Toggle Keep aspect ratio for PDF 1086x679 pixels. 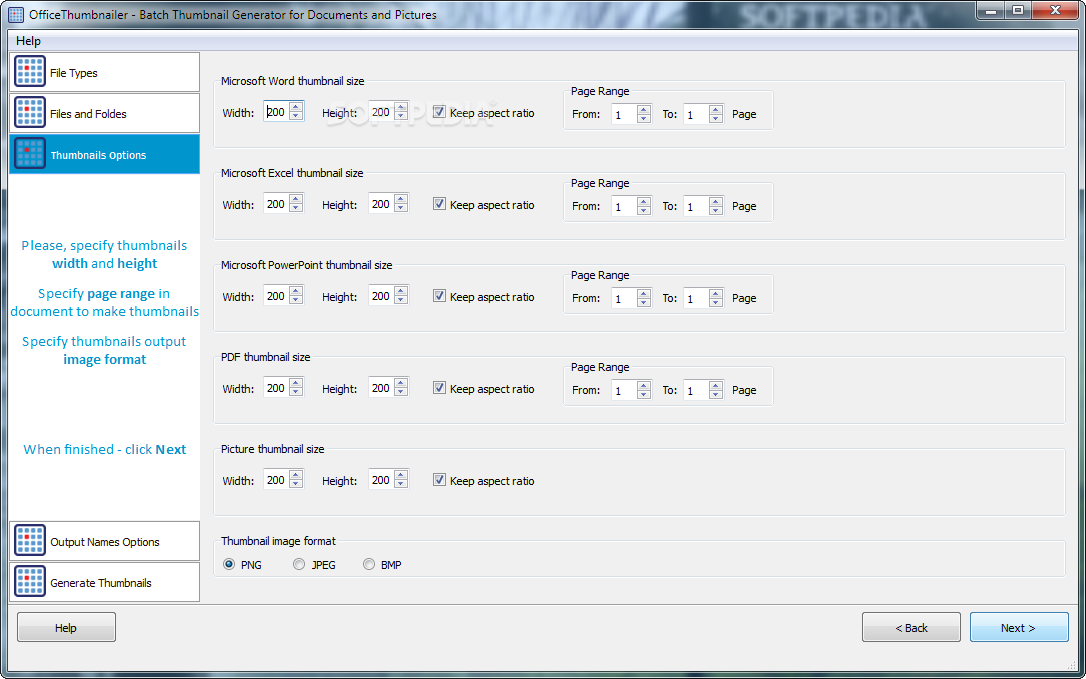click(x=439, y=388)
